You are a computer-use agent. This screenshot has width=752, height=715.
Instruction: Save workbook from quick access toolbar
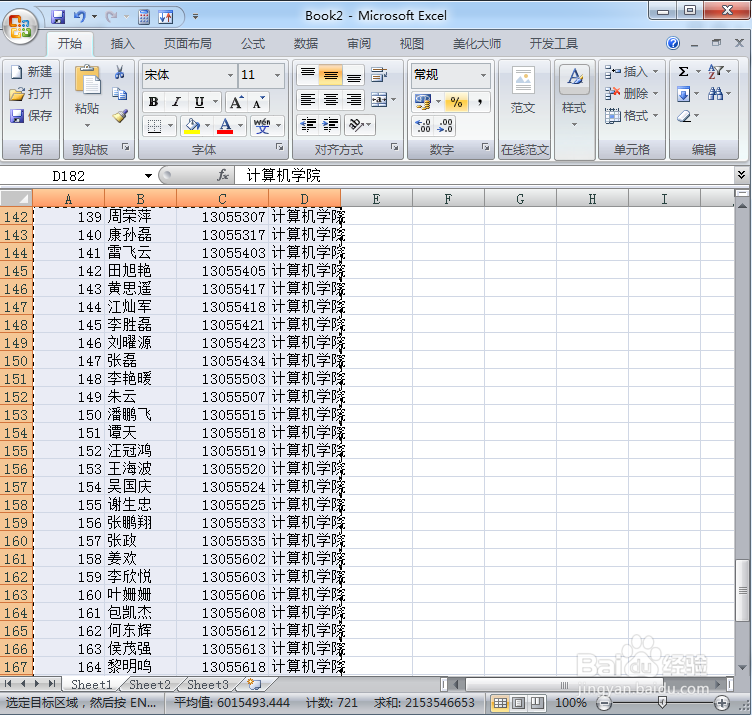tap(59, 17)
